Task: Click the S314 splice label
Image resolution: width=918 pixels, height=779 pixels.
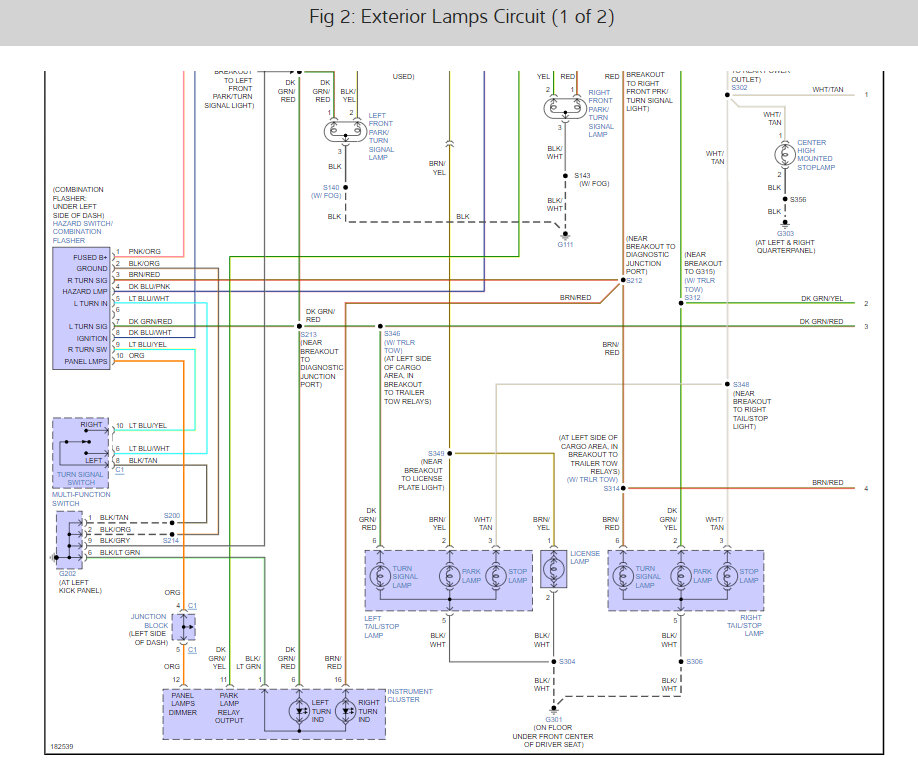Action: click(612, 488)
